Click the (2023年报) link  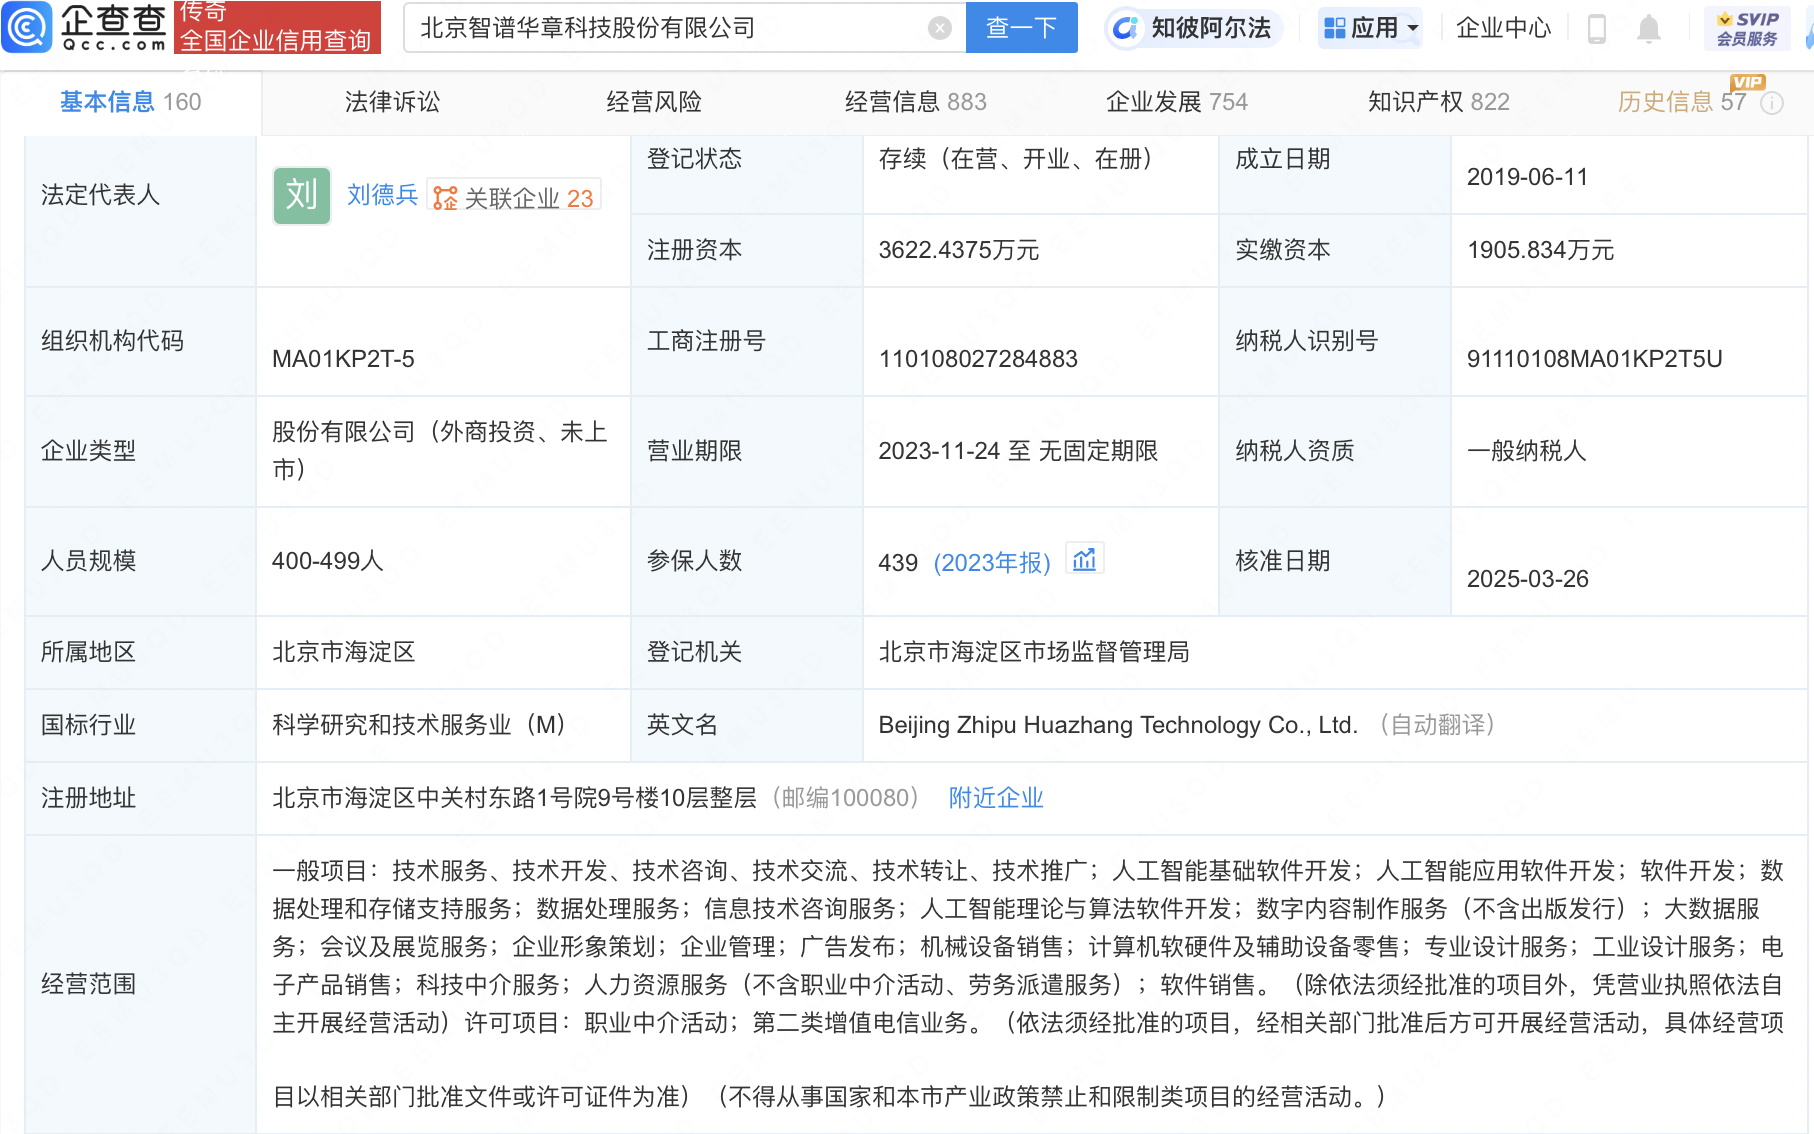[992, 563]
